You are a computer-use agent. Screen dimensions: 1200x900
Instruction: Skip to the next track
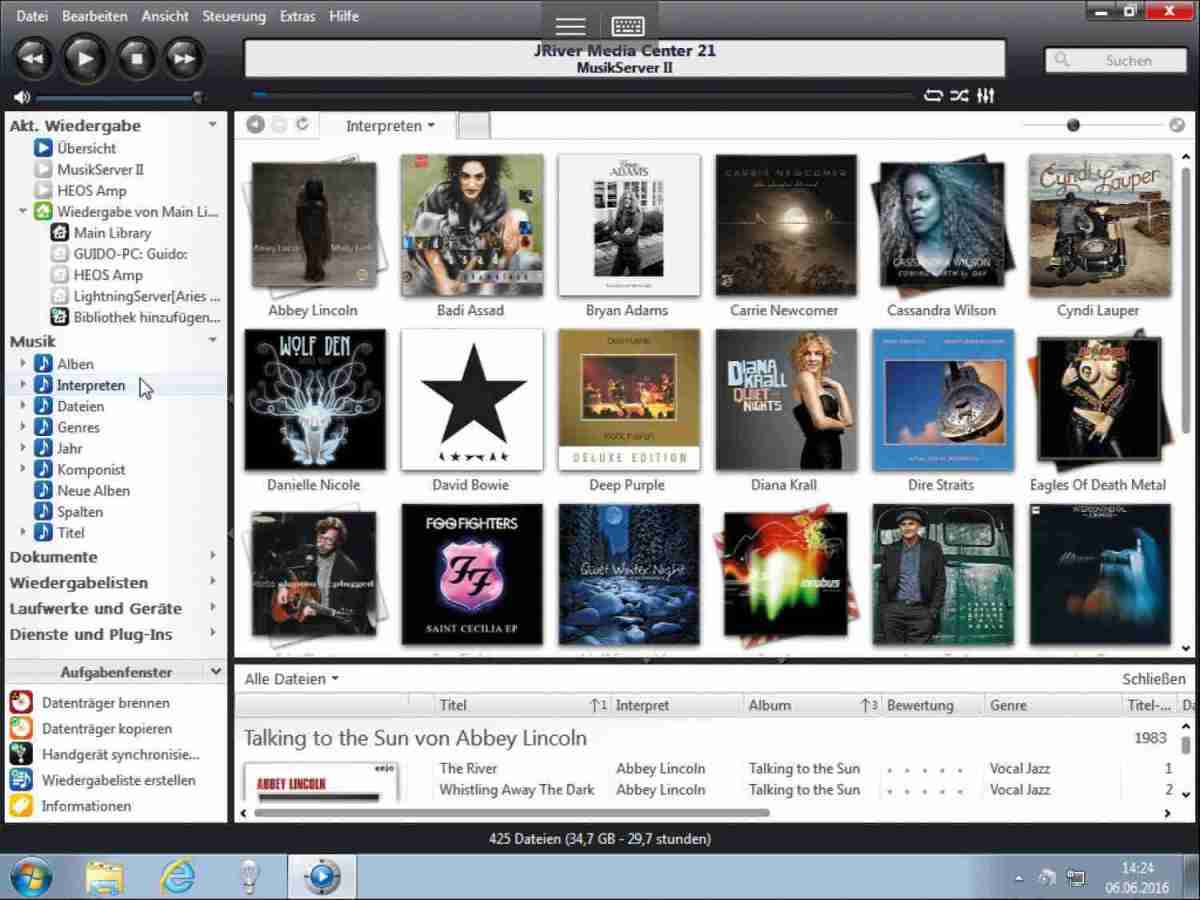tap(185, 59)
